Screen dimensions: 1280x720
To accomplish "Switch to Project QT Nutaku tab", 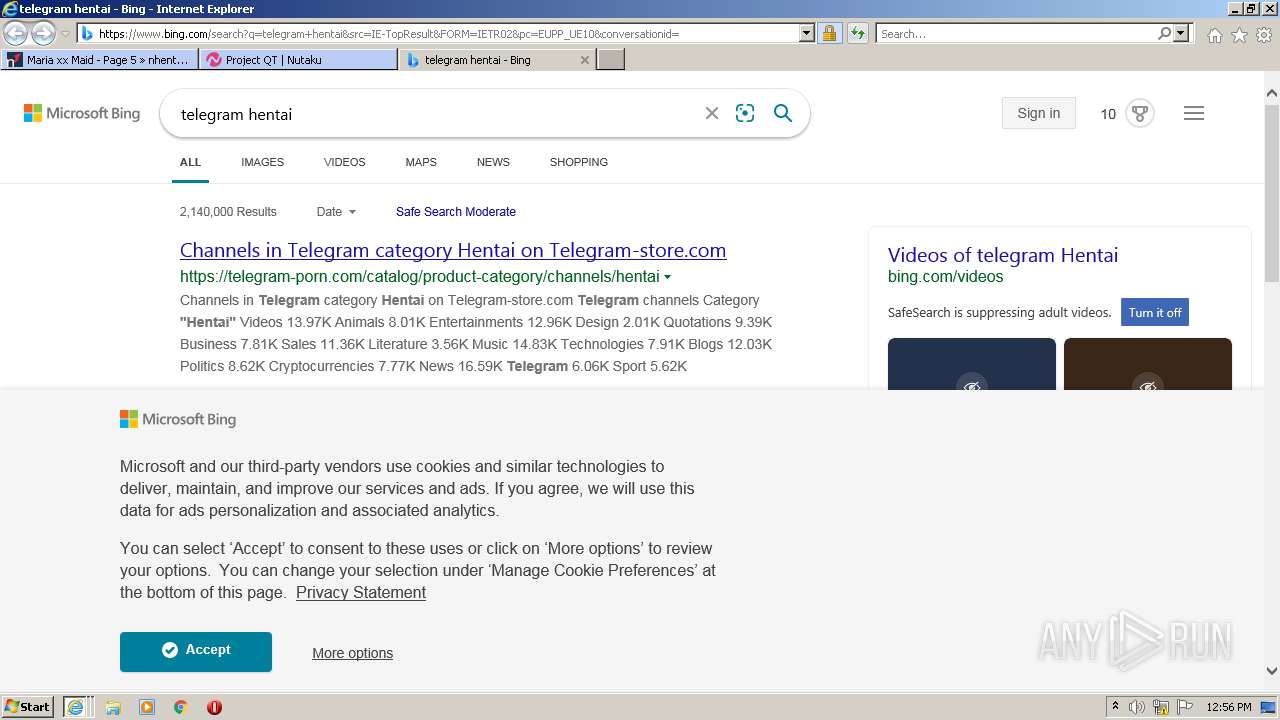I will pyautogui.click(x=298, y=60).
